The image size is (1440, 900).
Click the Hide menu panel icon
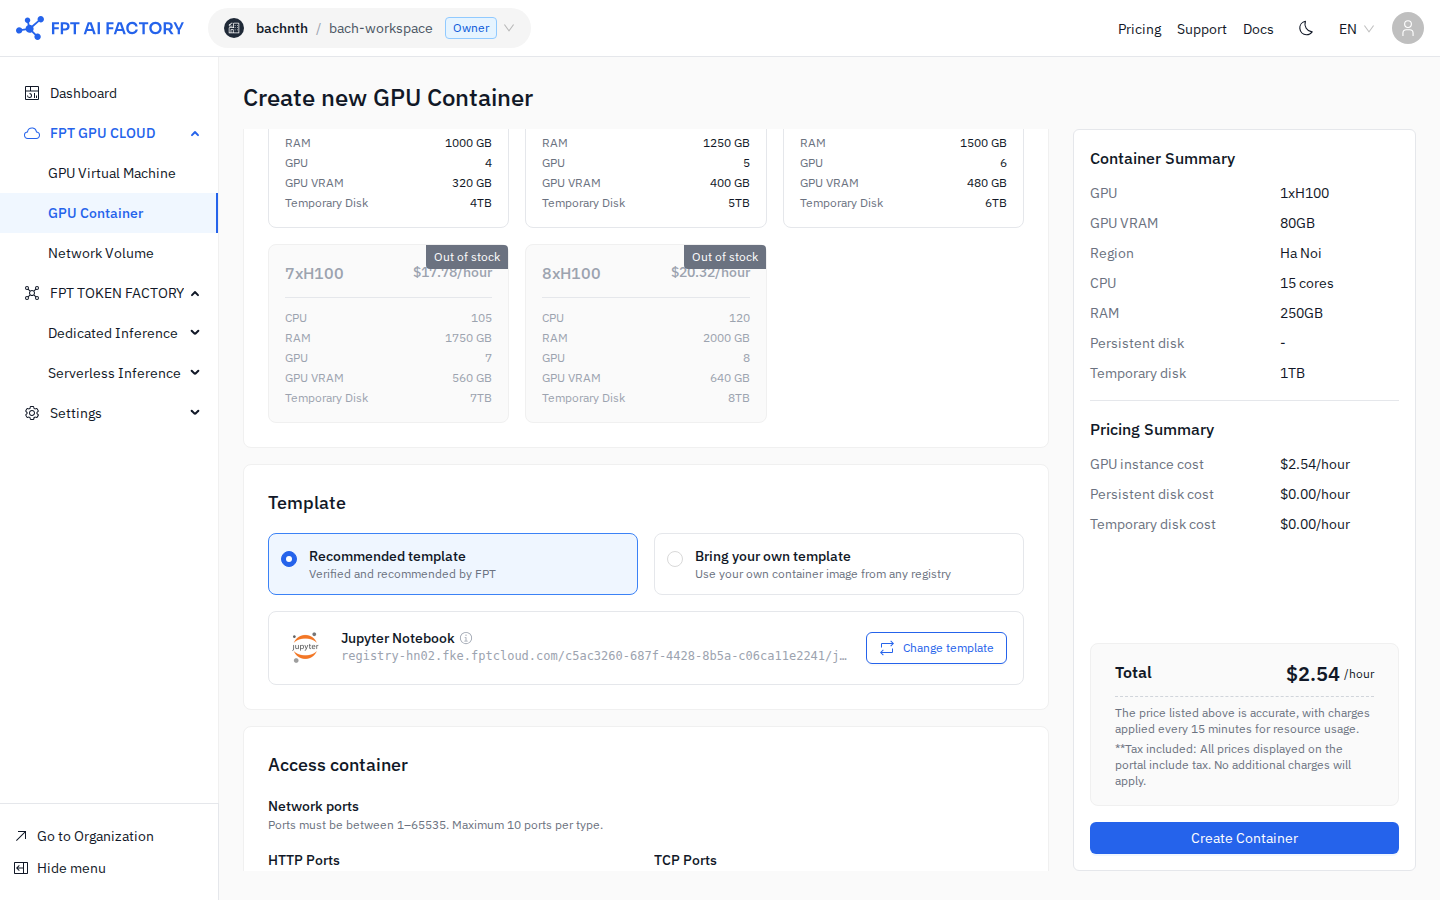tap(21, 868)
